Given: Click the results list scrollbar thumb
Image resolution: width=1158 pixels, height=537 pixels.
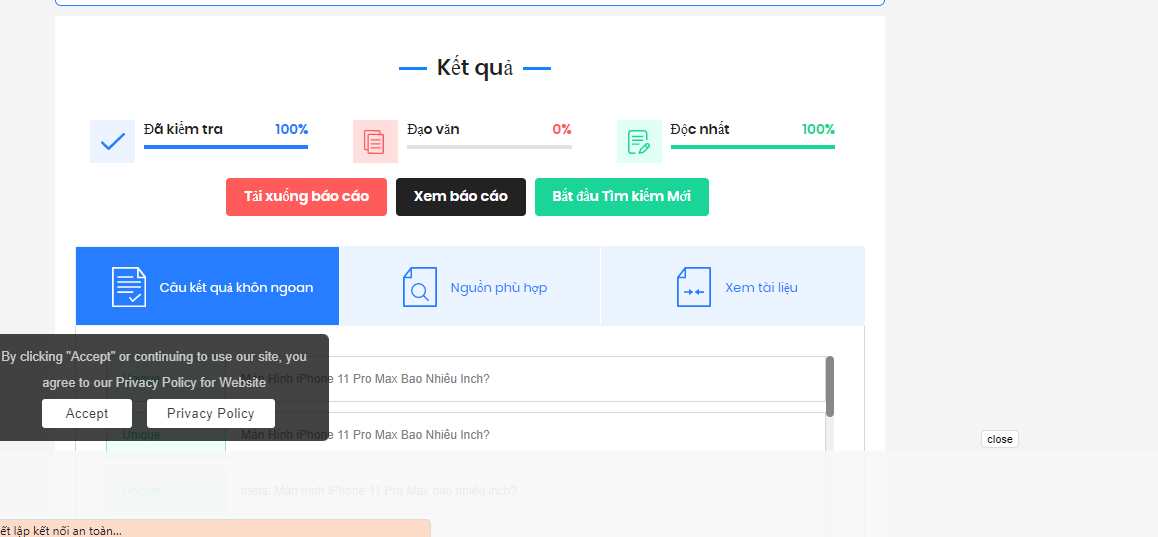Looking at the screenshot, I should click(x=830, y=386).
